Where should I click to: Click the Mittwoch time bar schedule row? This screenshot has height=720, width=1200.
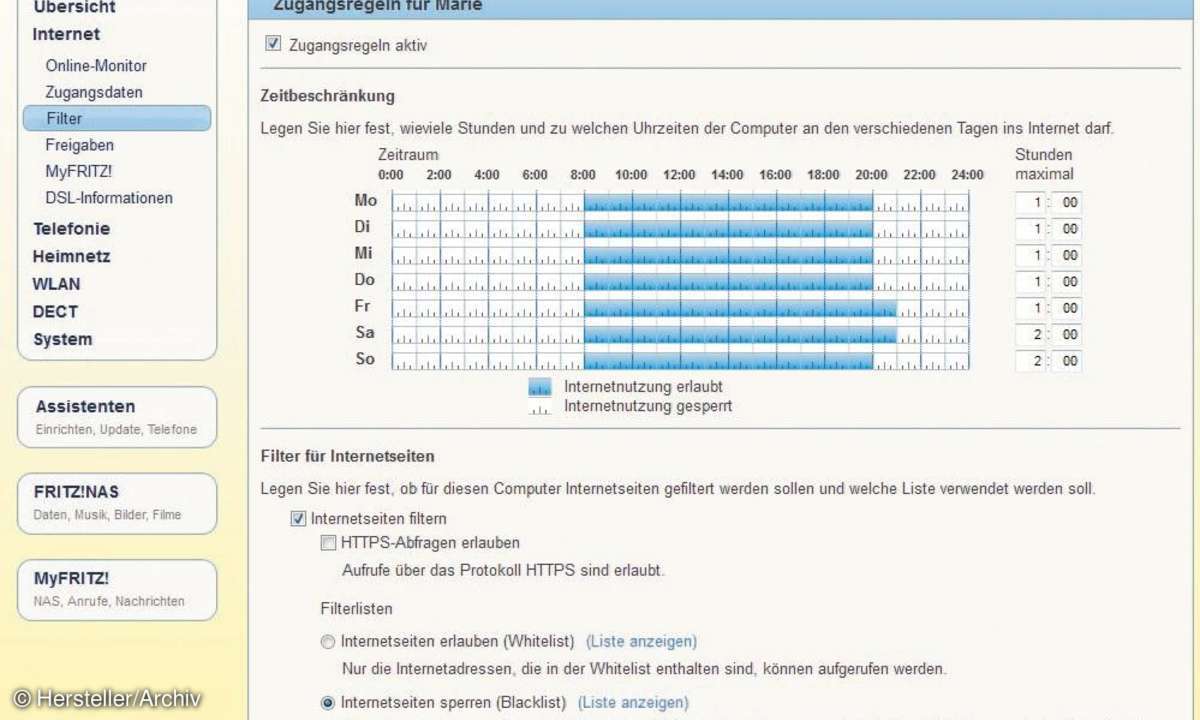680,256
